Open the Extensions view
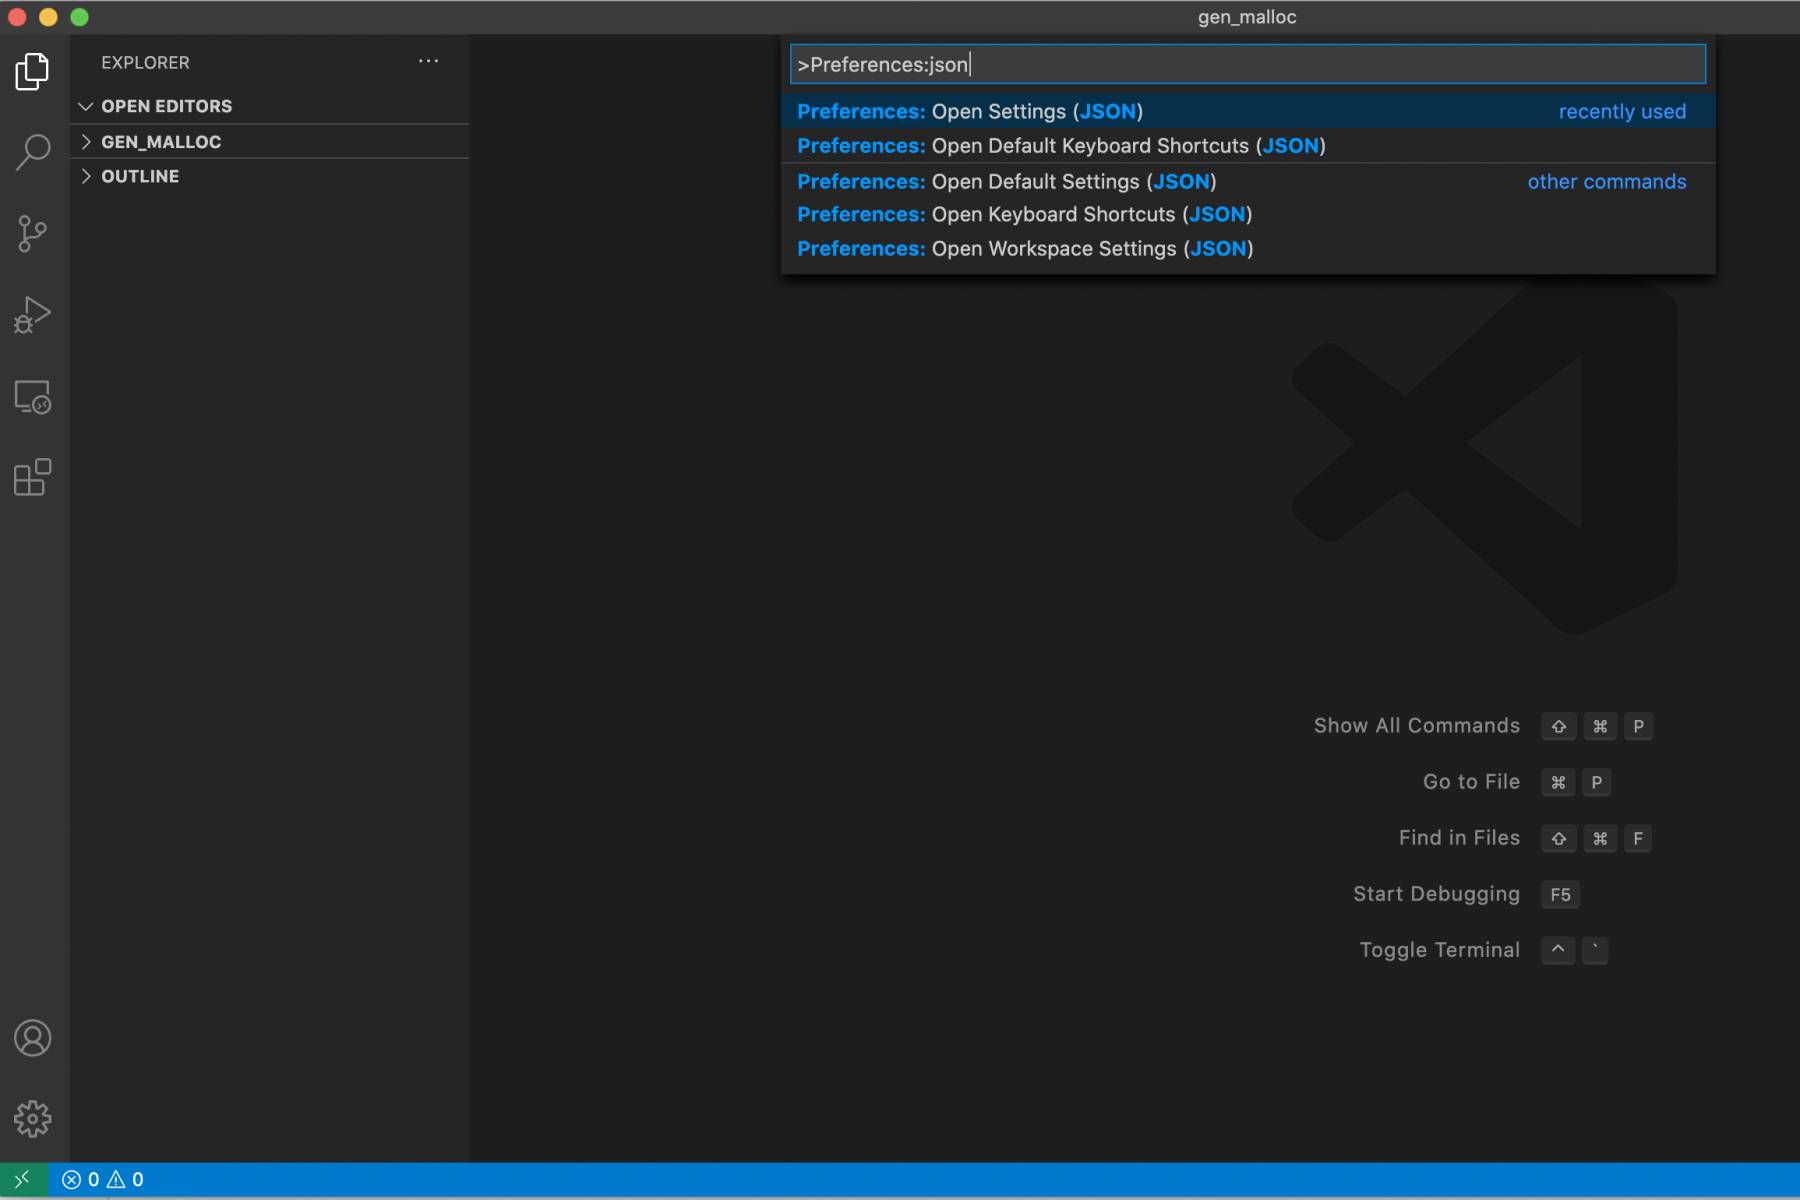 (x=32, y=478)
